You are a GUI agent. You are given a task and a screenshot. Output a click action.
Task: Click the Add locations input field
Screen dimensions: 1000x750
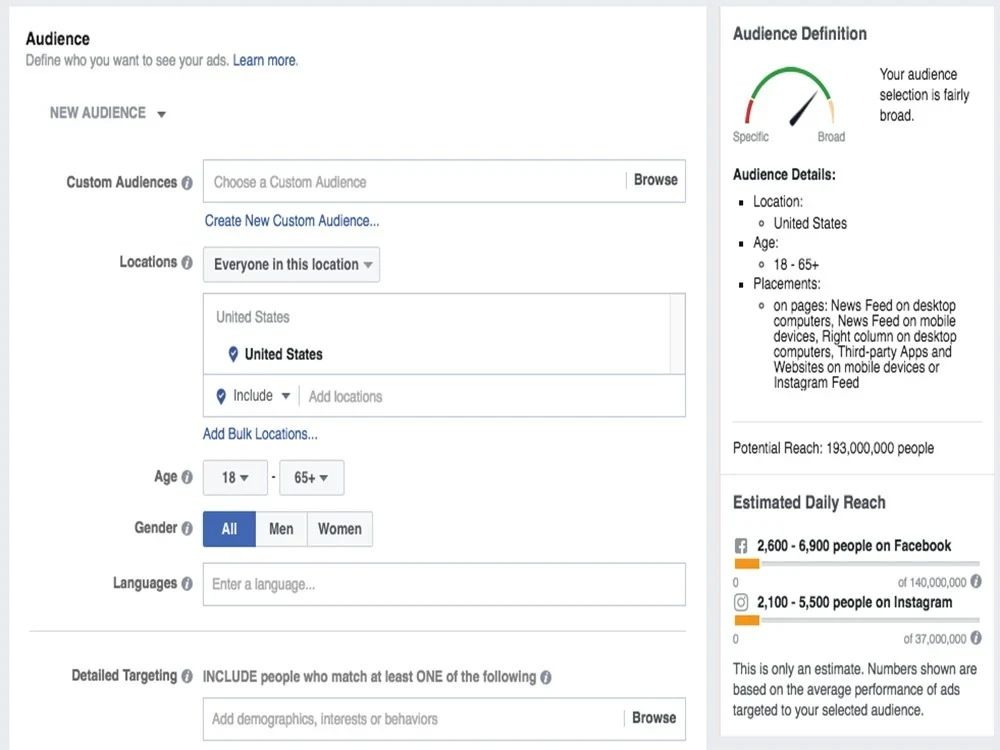pos(492,397)
